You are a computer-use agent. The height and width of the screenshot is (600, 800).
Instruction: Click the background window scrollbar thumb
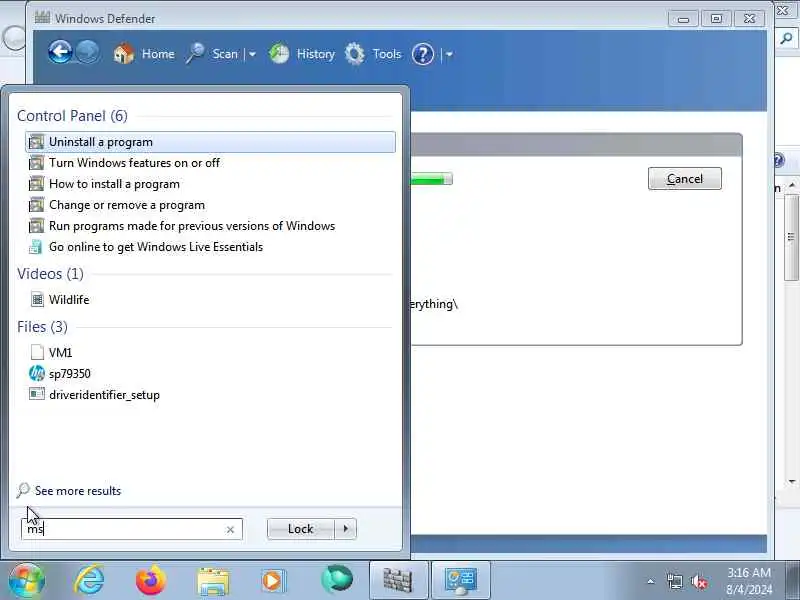(792, 237)
